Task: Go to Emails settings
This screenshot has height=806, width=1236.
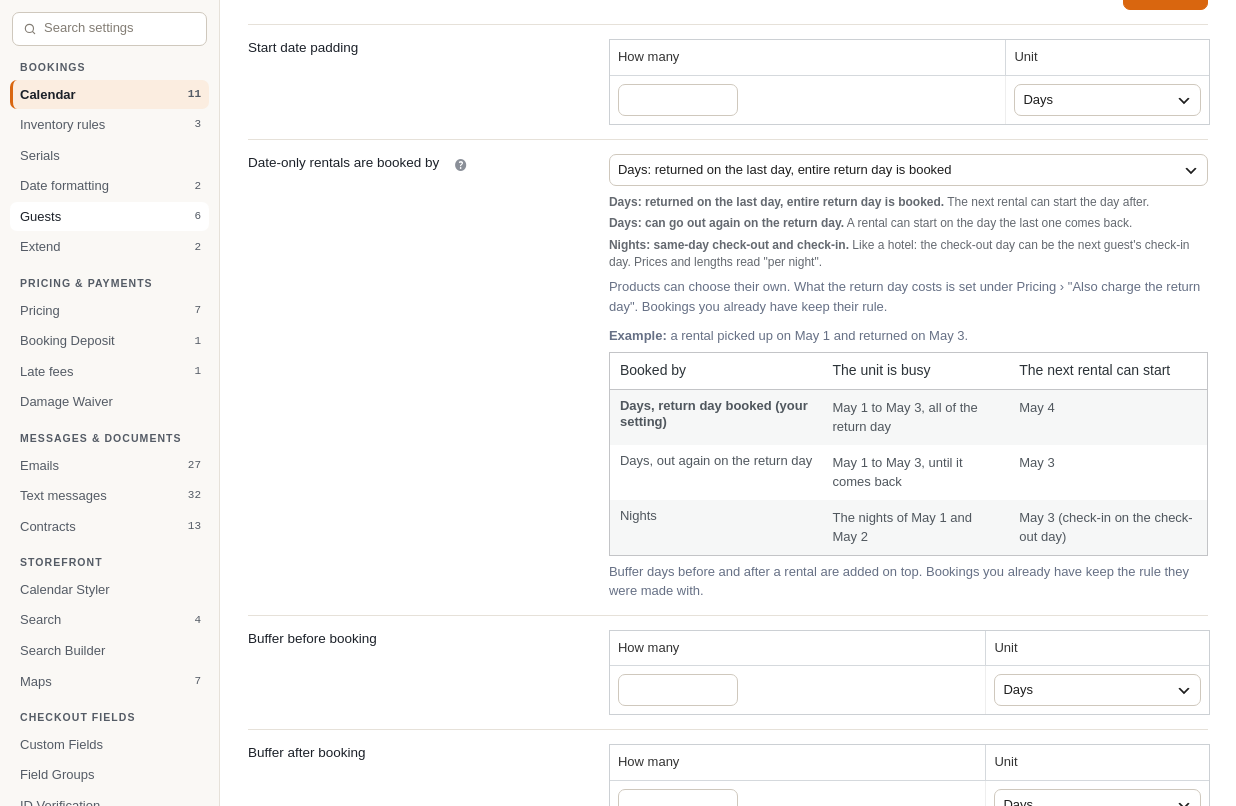Action: tap(110, 465)
